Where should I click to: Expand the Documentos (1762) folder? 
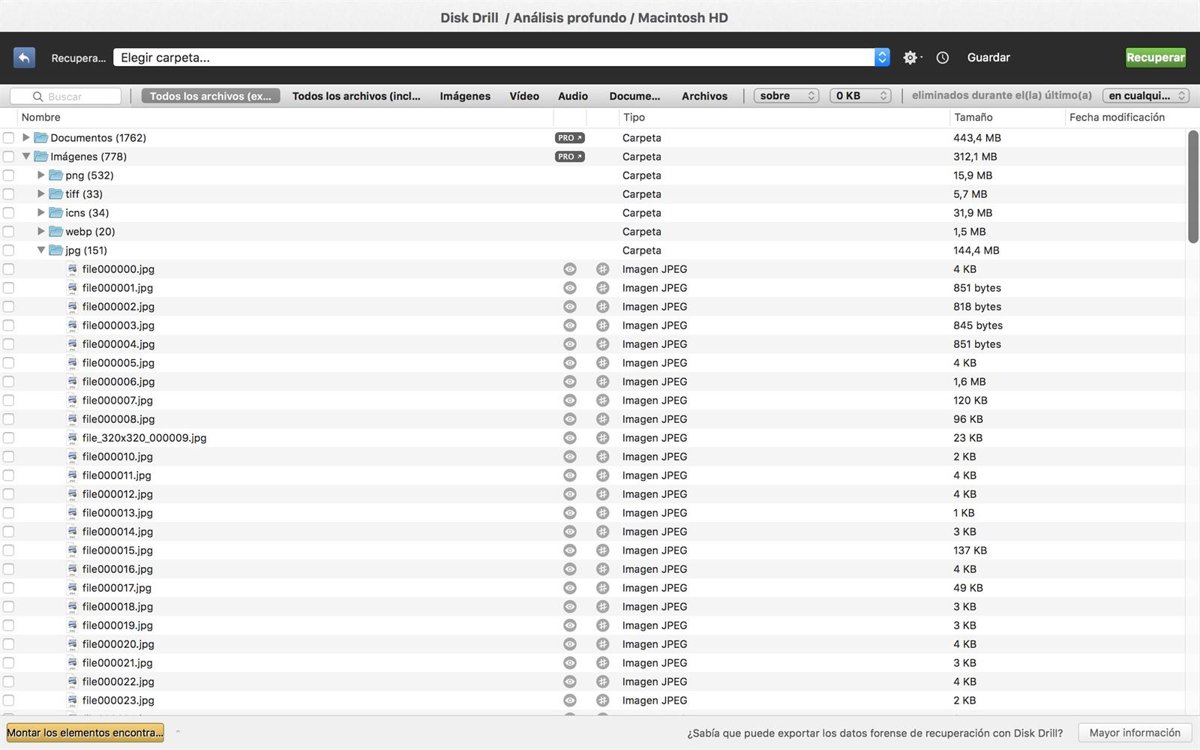click(26, 138)
